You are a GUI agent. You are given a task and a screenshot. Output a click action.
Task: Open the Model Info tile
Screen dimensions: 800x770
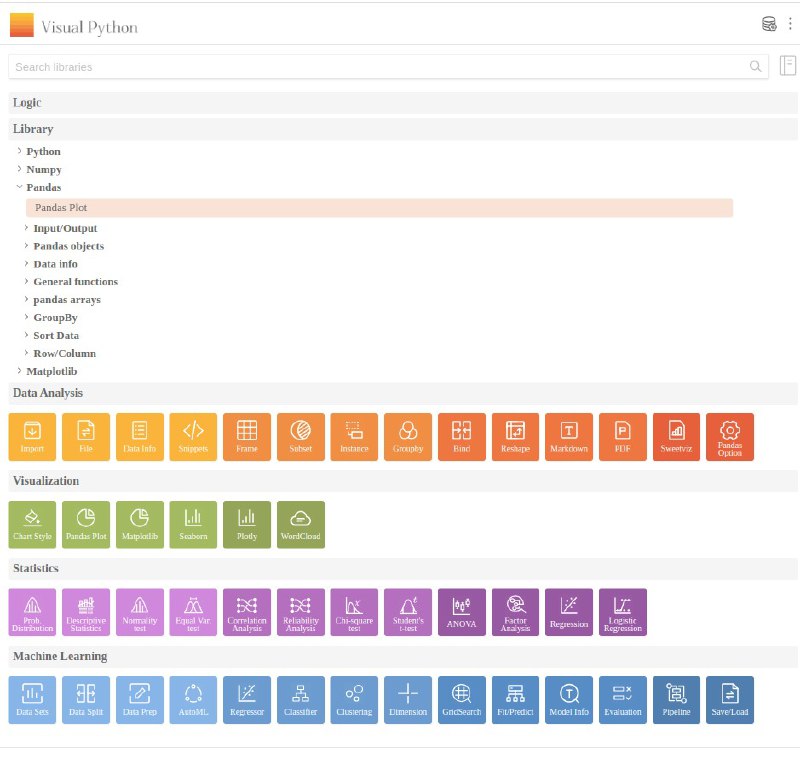(x=569, y=700)
